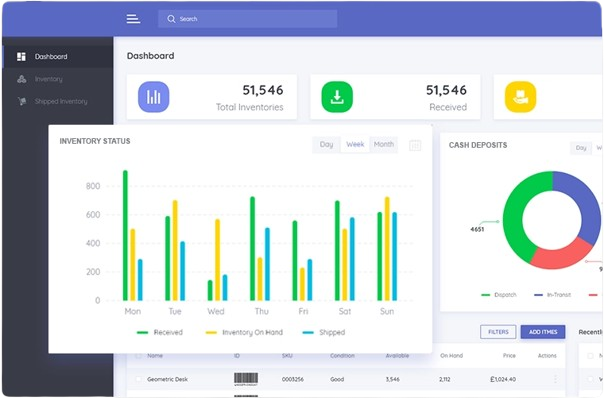Check the select-all checkbox in table header

point(138,356)
